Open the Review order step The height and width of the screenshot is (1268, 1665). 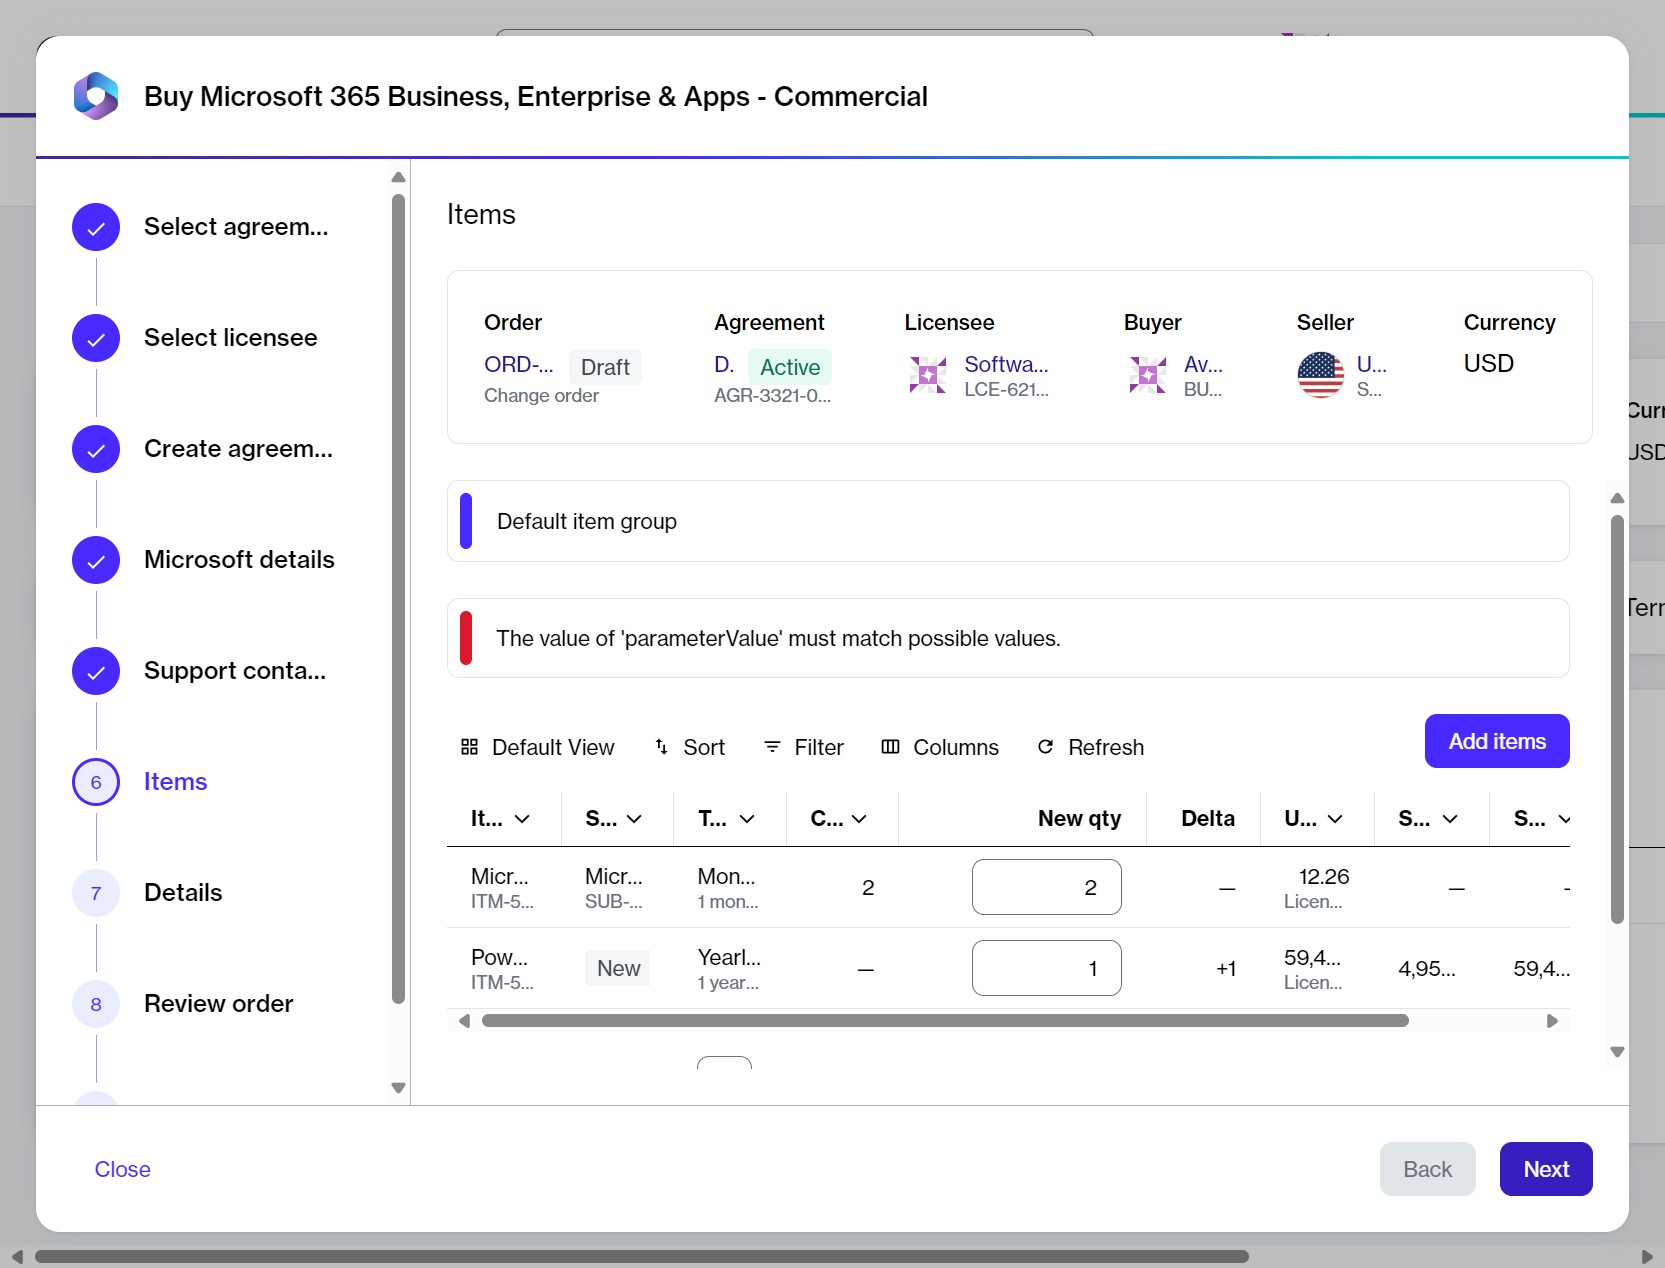tap(218, 1004)
